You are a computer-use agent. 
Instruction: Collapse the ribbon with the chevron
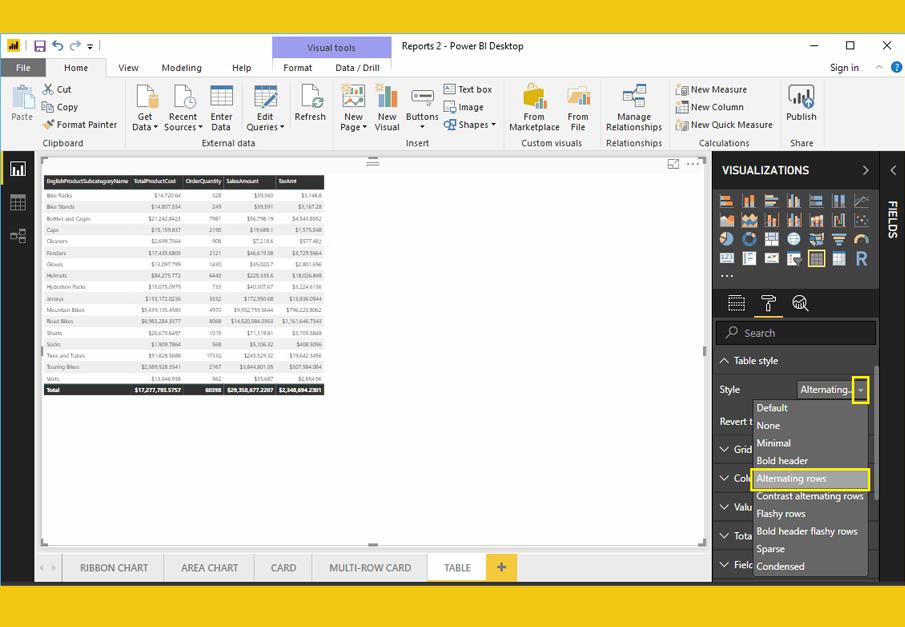coord(879,67)
